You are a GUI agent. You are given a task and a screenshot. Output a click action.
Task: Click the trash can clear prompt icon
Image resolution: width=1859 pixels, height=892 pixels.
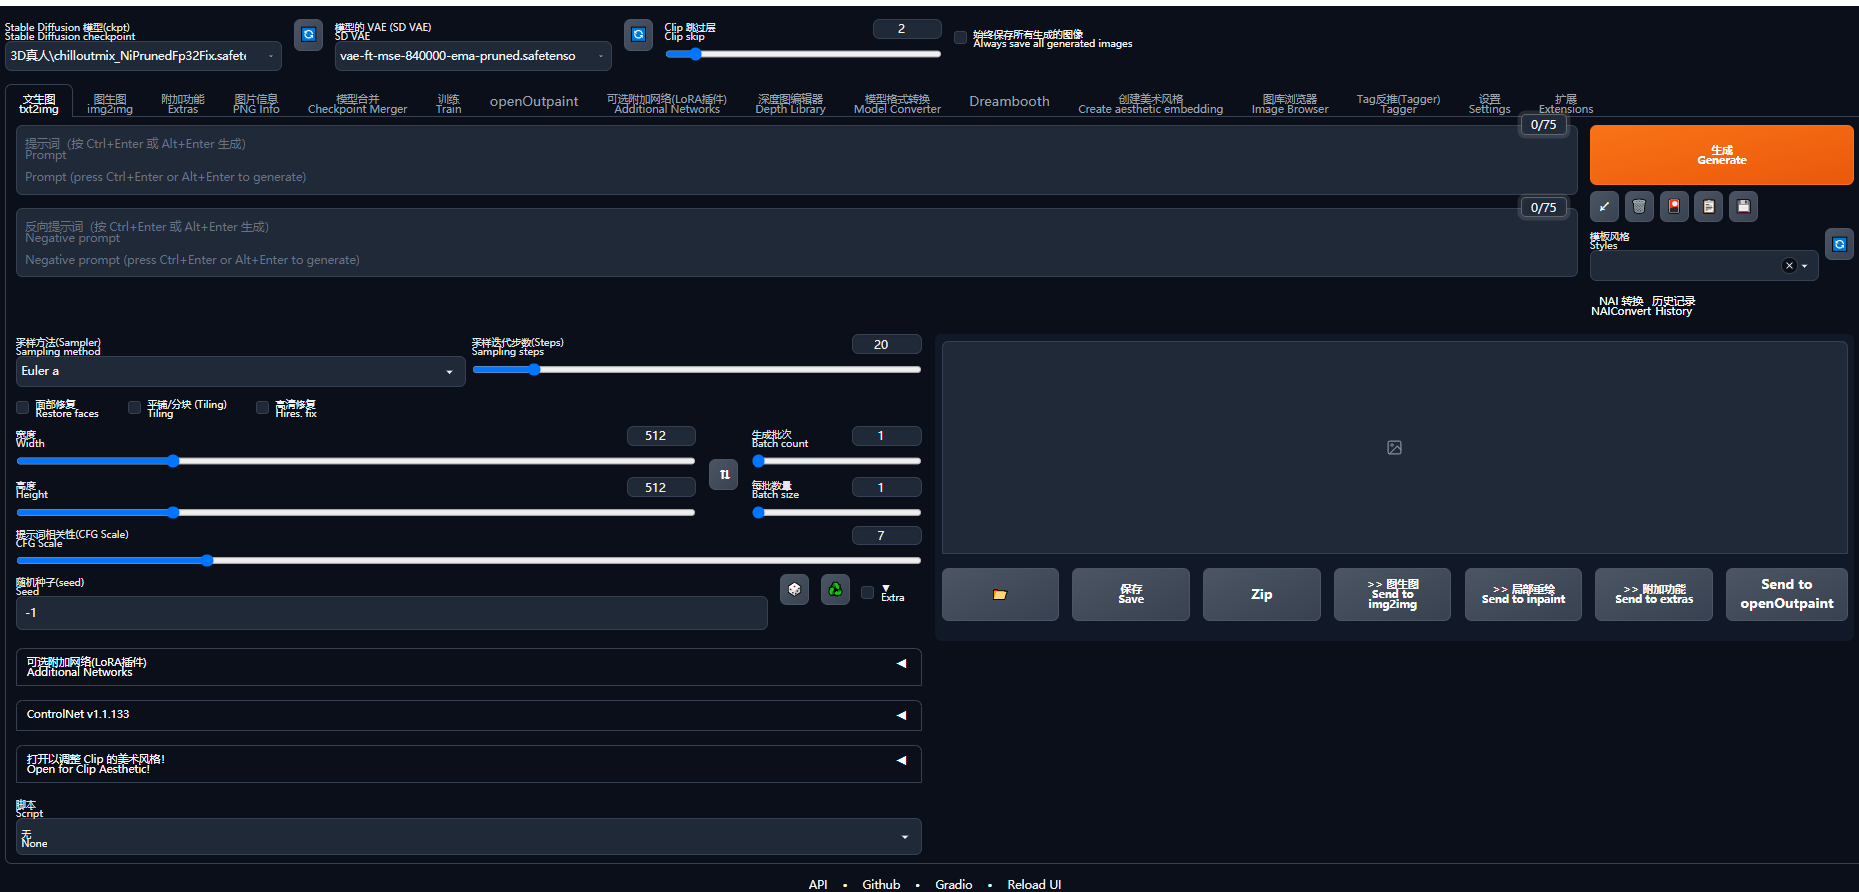(1639, 207)
